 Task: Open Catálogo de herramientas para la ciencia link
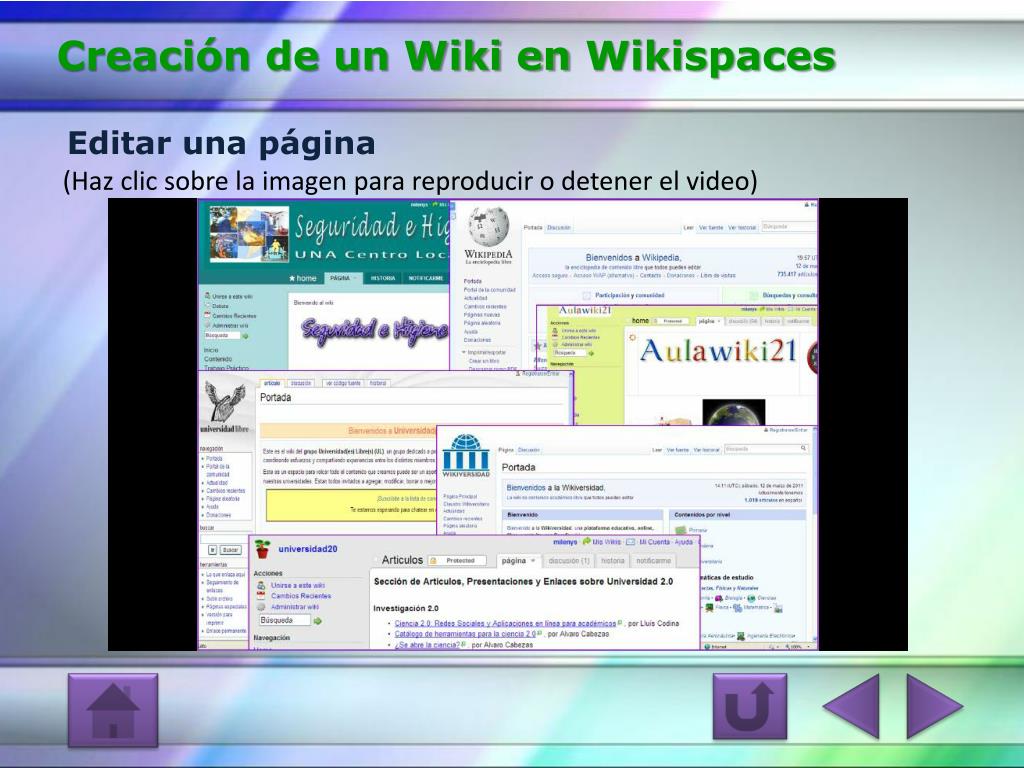(465, 633)
